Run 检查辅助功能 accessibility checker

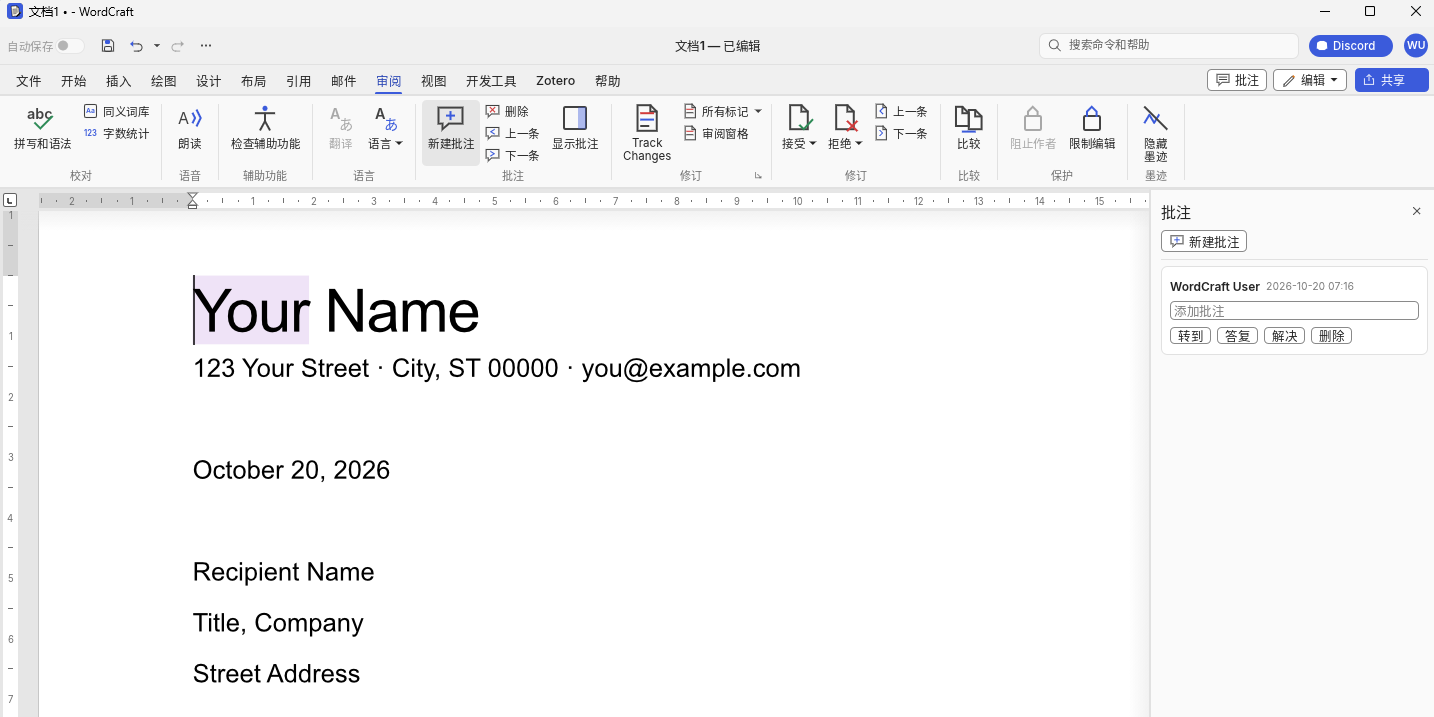[x=265, y=129]
